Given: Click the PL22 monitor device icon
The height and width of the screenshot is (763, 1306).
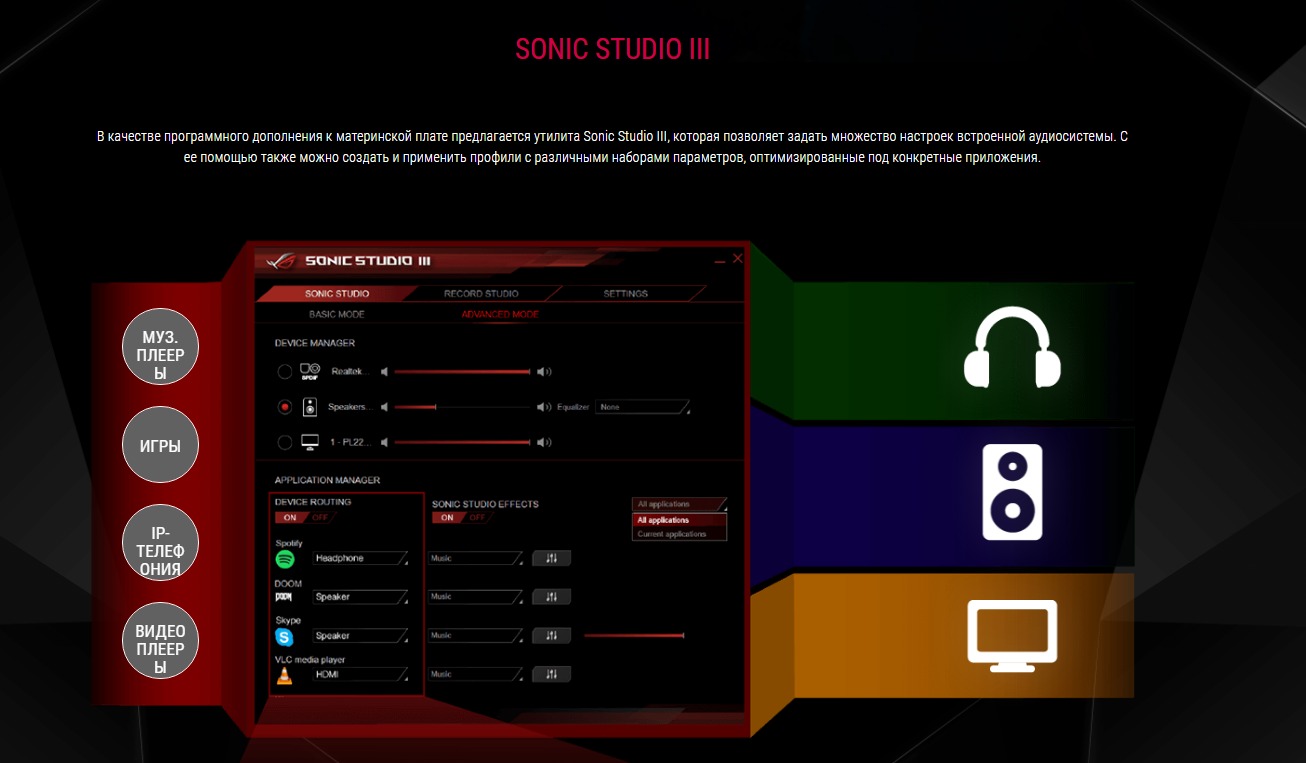Looking at the screenshot, I should point(310,442).
